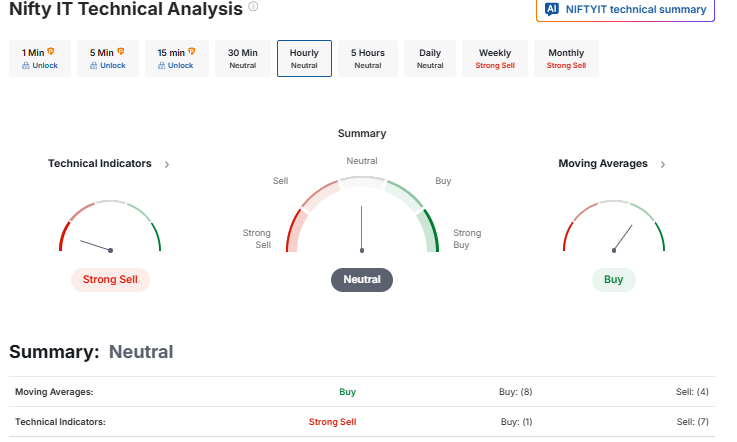Screen dimensions: 737x442
Task: Click the Technical Indicators: row label
Action: coord(60,422)
